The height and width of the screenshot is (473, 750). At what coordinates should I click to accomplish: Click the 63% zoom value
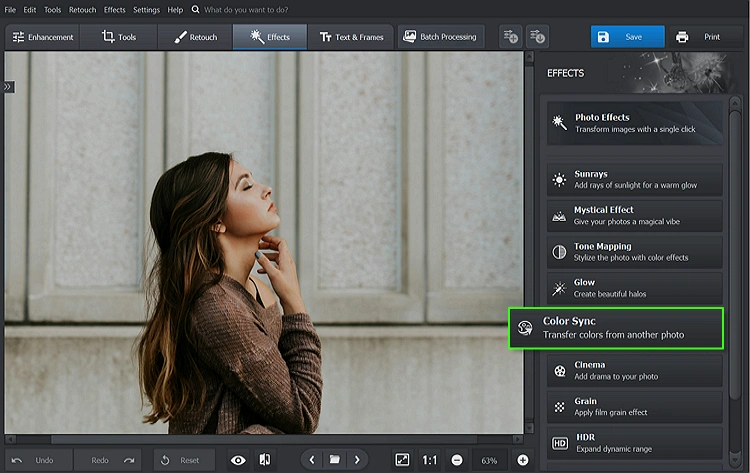point(489,461)
